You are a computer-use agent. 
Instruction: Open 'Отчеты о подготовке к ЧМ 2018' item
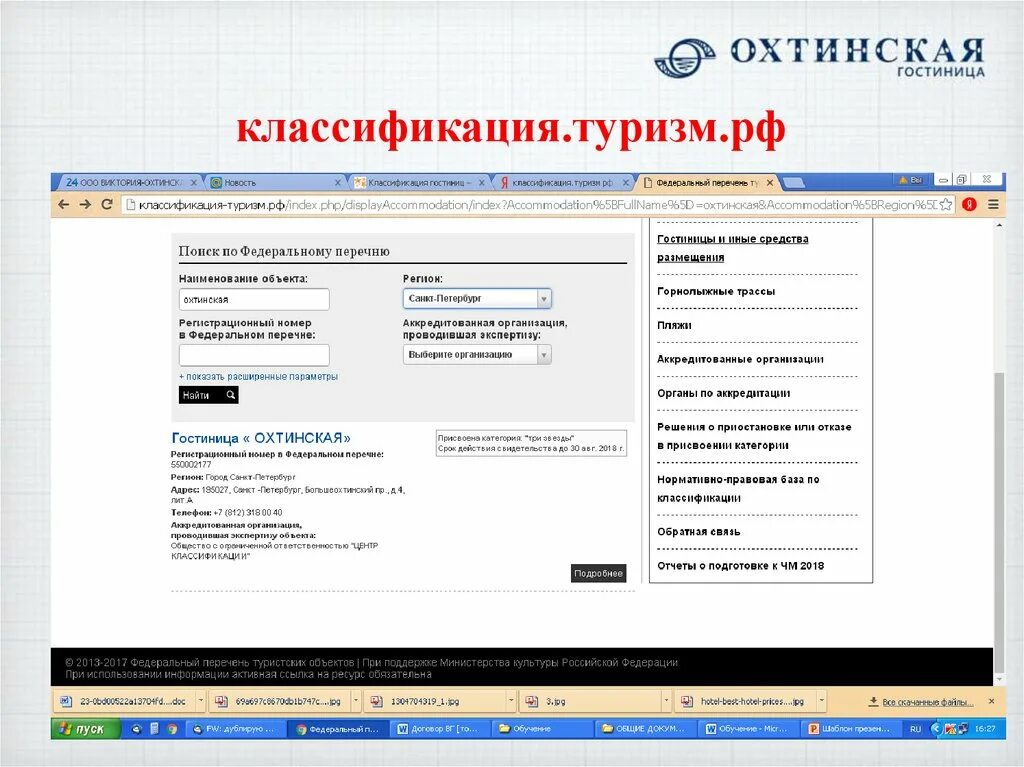tap(741, 566)
